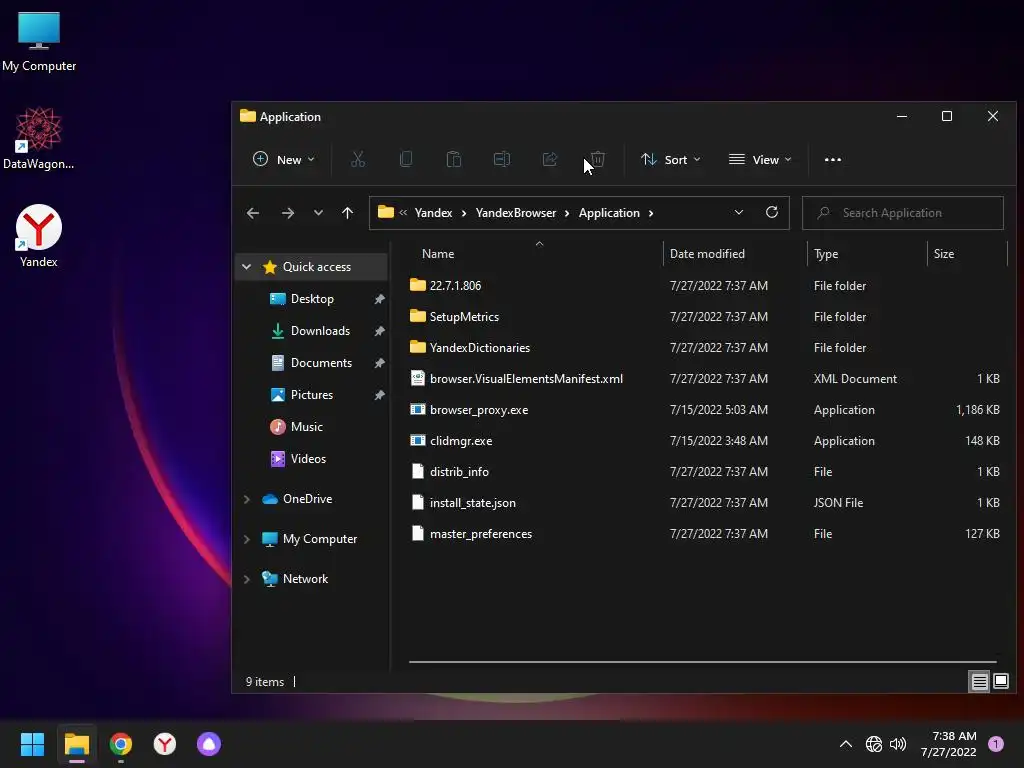Open the New item dropdown
The width and height of the screenshot is (1024, 768).
tap(283, 159)
